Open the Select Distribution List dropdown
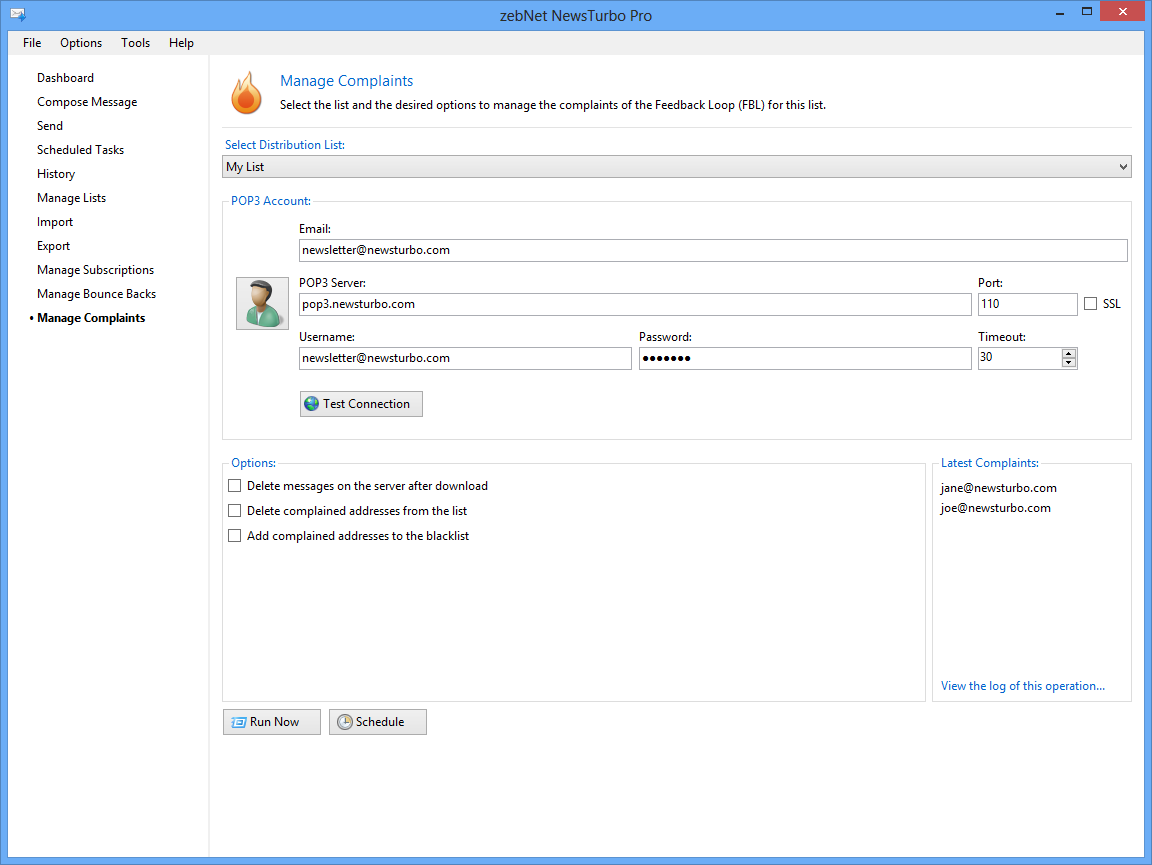 1123,167
